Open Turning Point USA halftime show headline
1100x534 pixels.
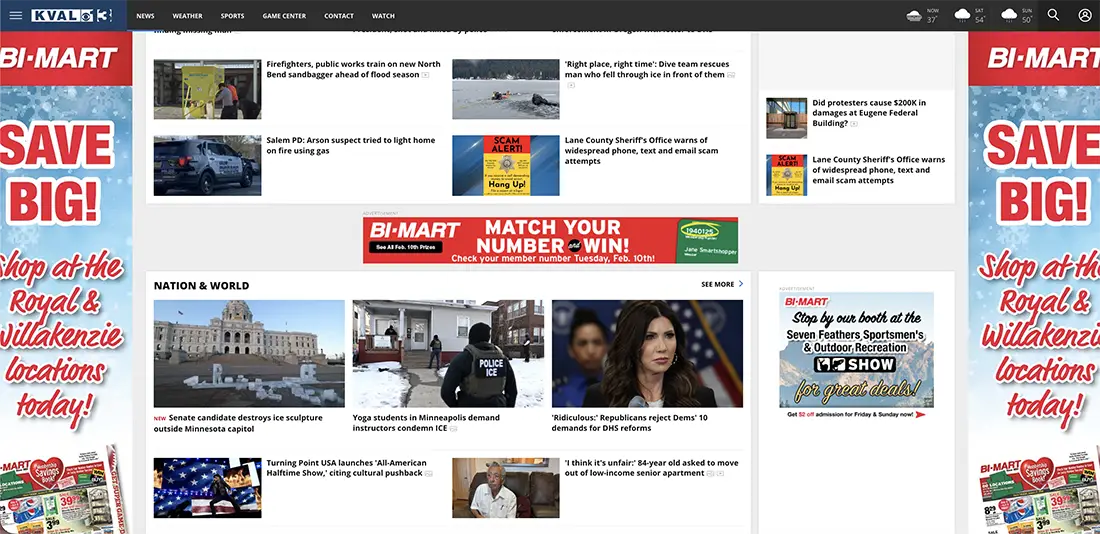[x=347, y=468]
